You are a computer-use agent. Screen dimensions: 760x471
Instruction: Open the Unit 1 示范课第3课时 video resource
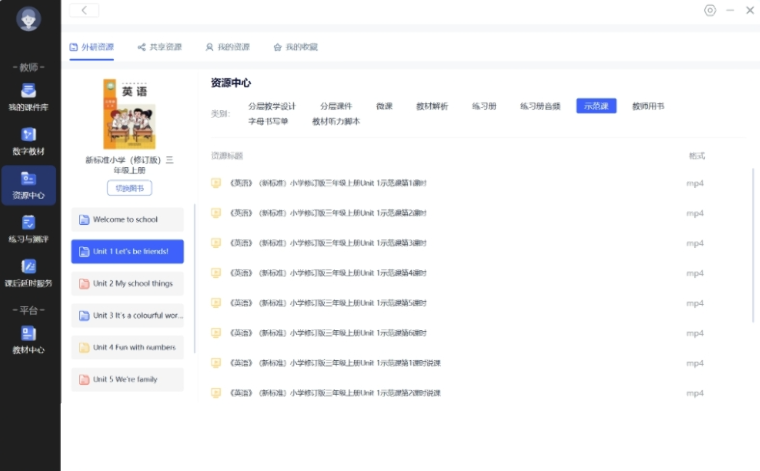[x=328, y=243]
